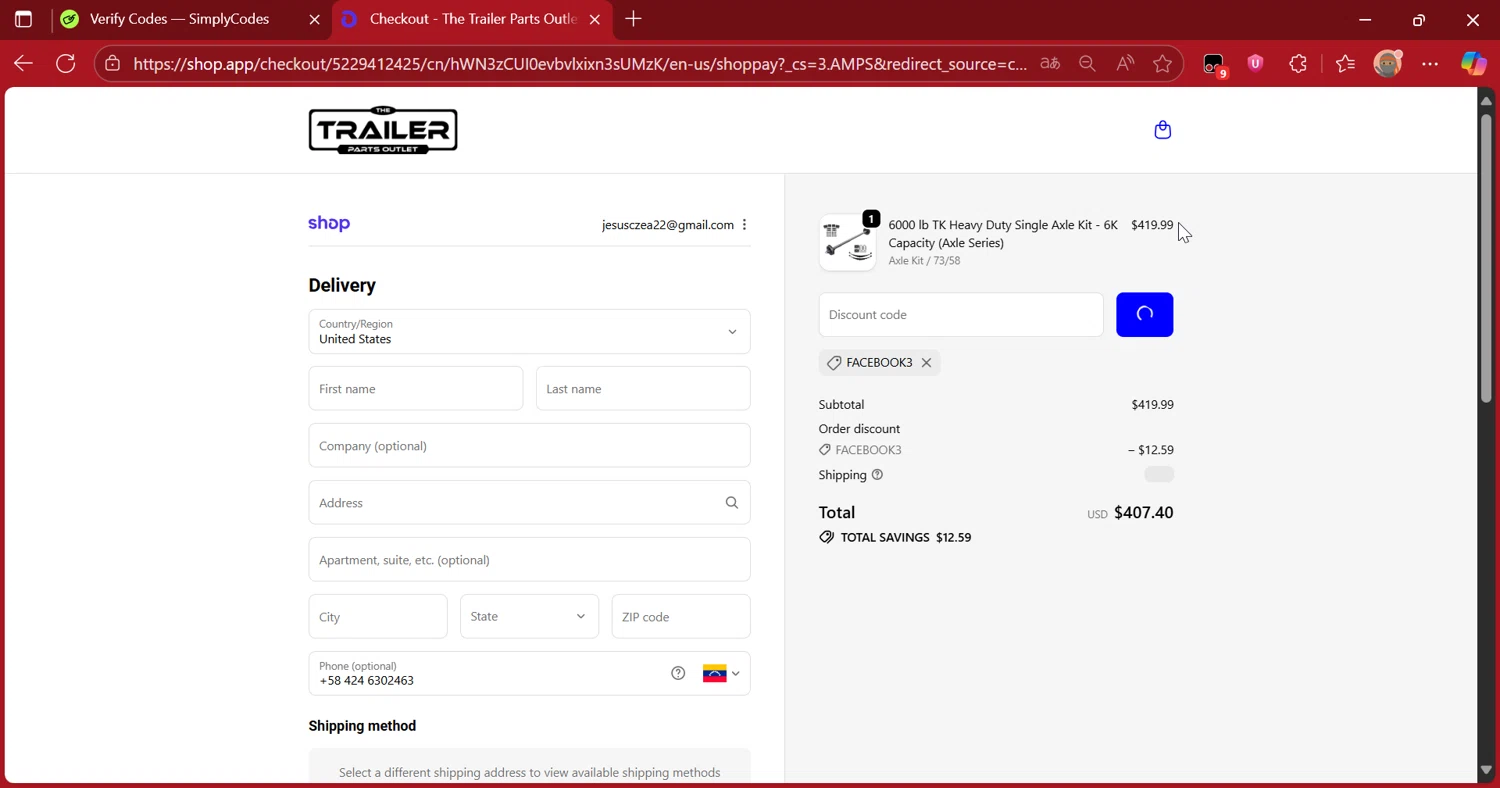1500x788 pixels.
Task: Show phone number help question icon
Action: point(678,673)
